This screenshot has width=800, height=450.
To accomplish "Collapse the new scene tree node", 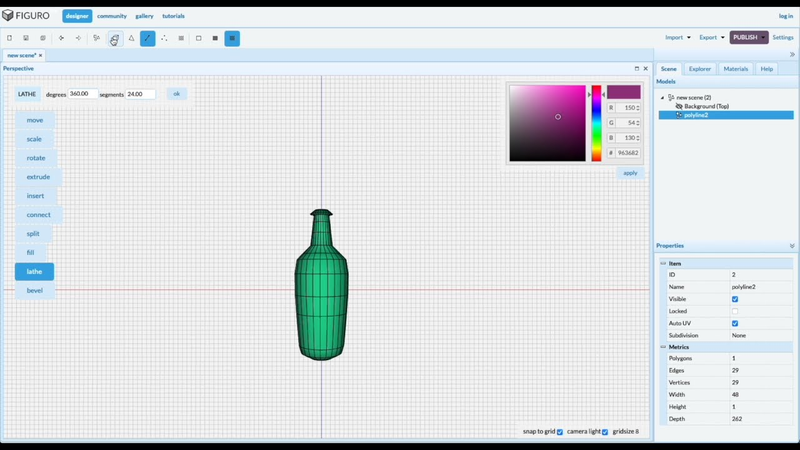I will click(663, 97).
